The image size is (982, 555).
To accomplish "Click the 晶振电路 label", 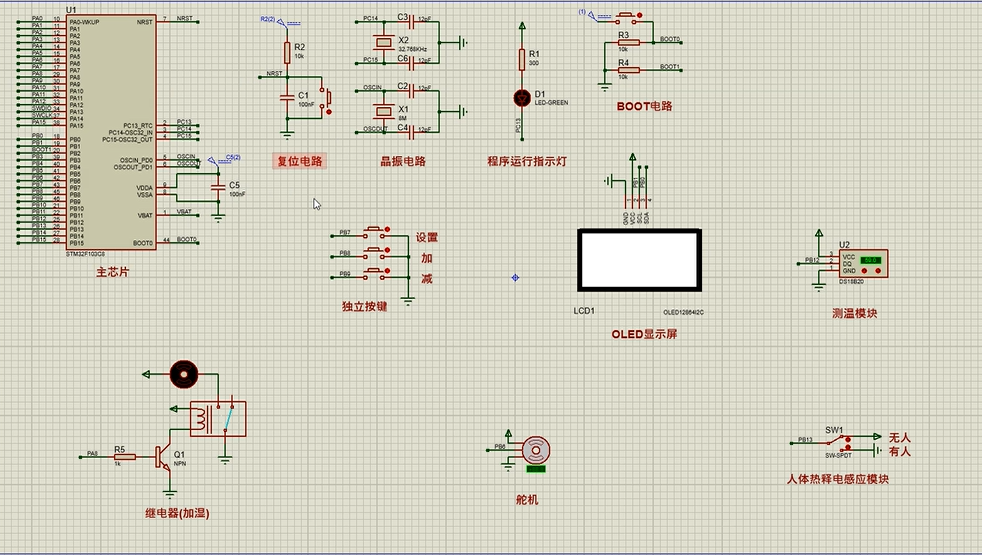I will (403, 161).
